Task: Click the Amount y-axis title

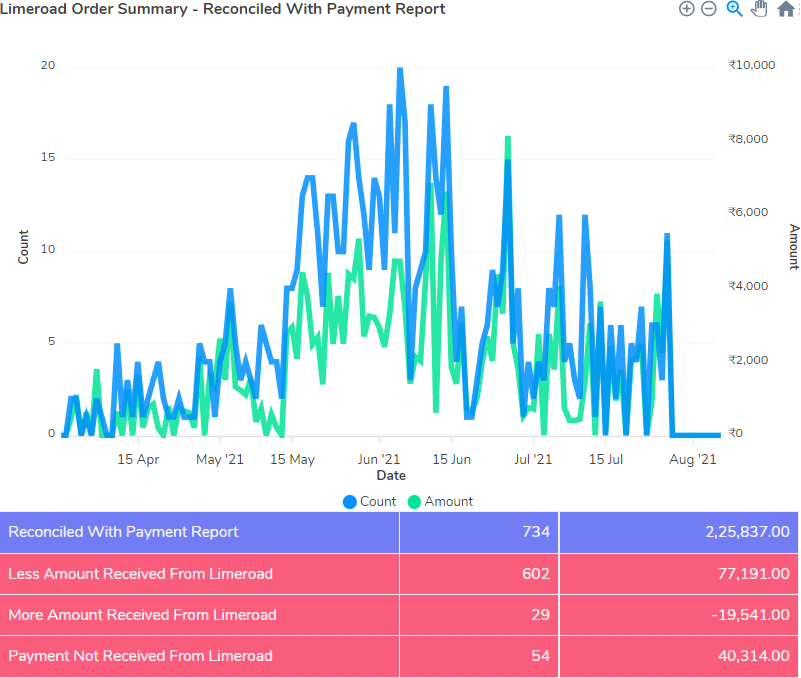Action: tap(794, 247)
